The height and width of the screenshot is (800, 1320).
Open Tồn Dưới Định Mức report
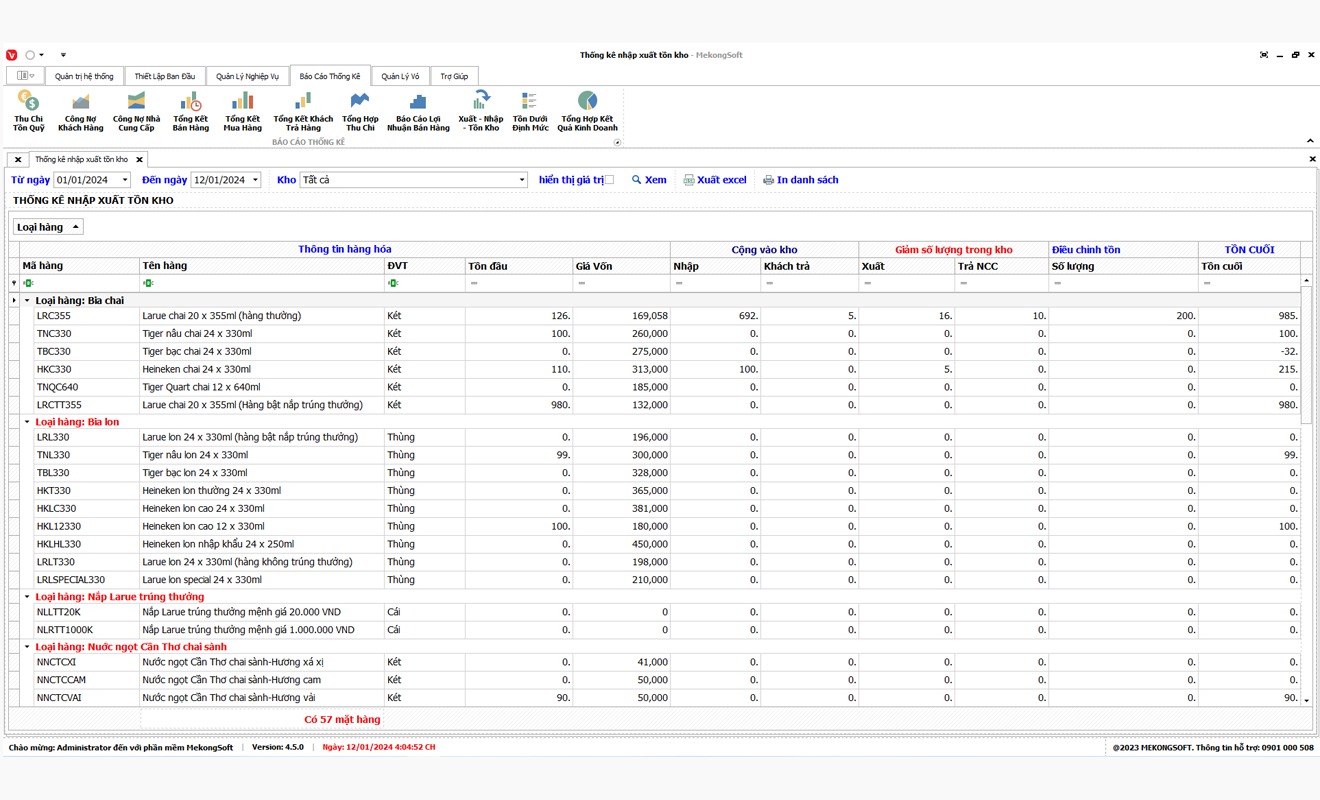click(530, 110)
